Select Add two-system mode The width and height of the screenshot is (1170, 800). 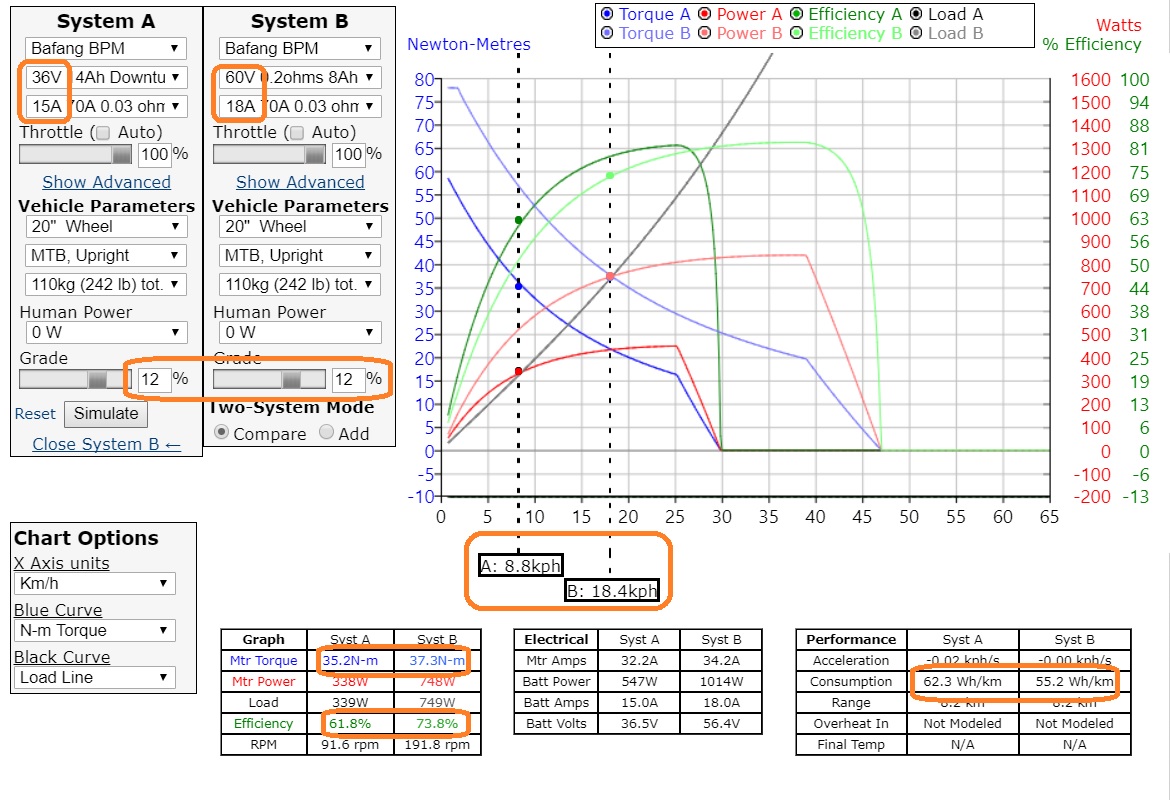326,432
